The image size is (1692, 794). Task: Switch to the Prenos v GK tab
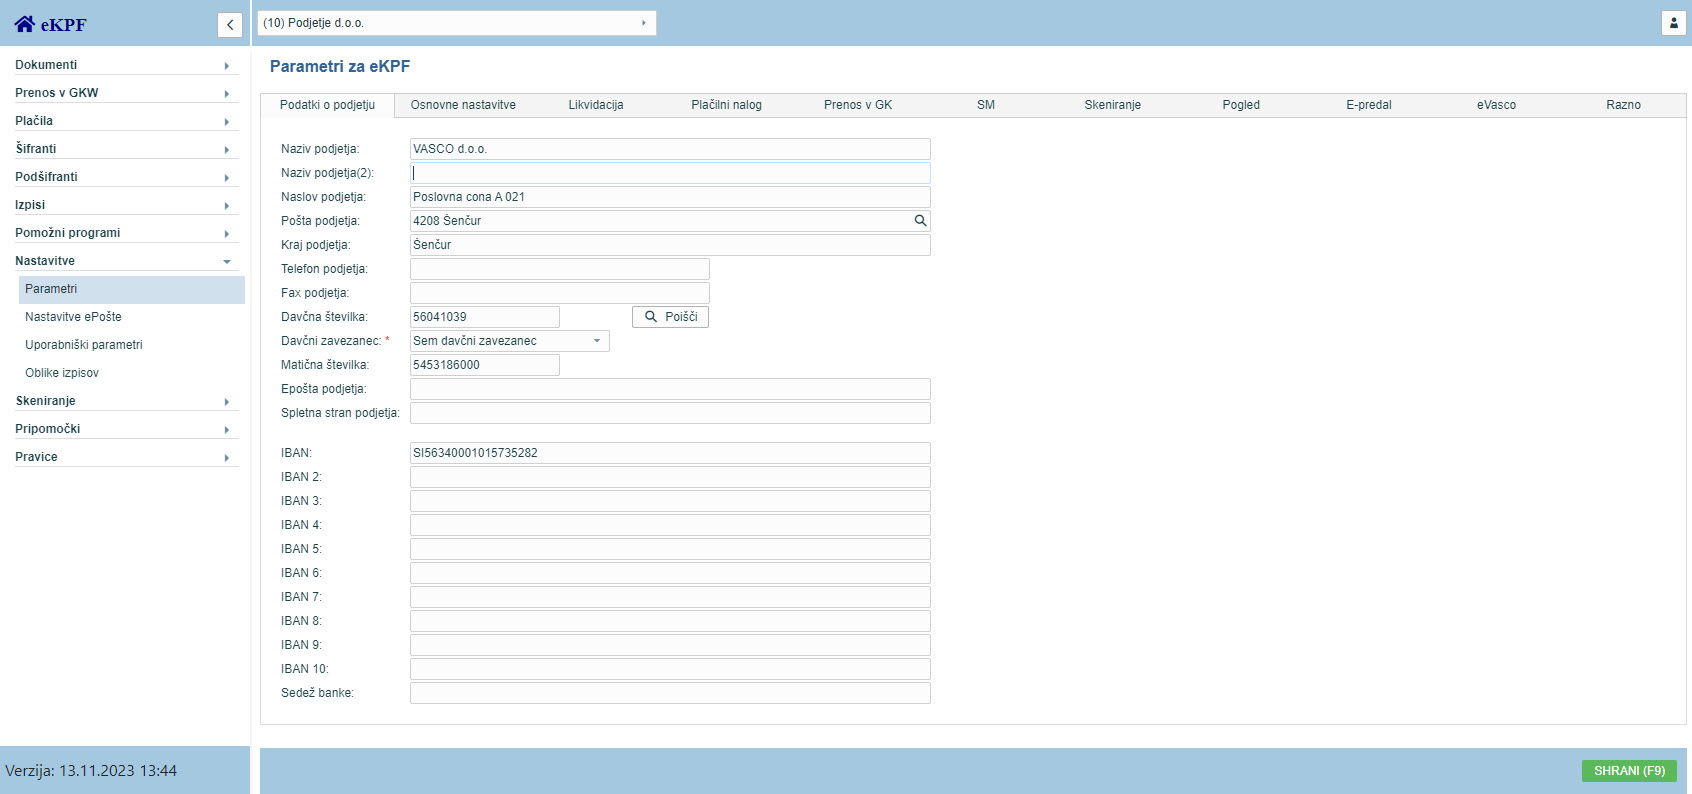tap(858, 105)
